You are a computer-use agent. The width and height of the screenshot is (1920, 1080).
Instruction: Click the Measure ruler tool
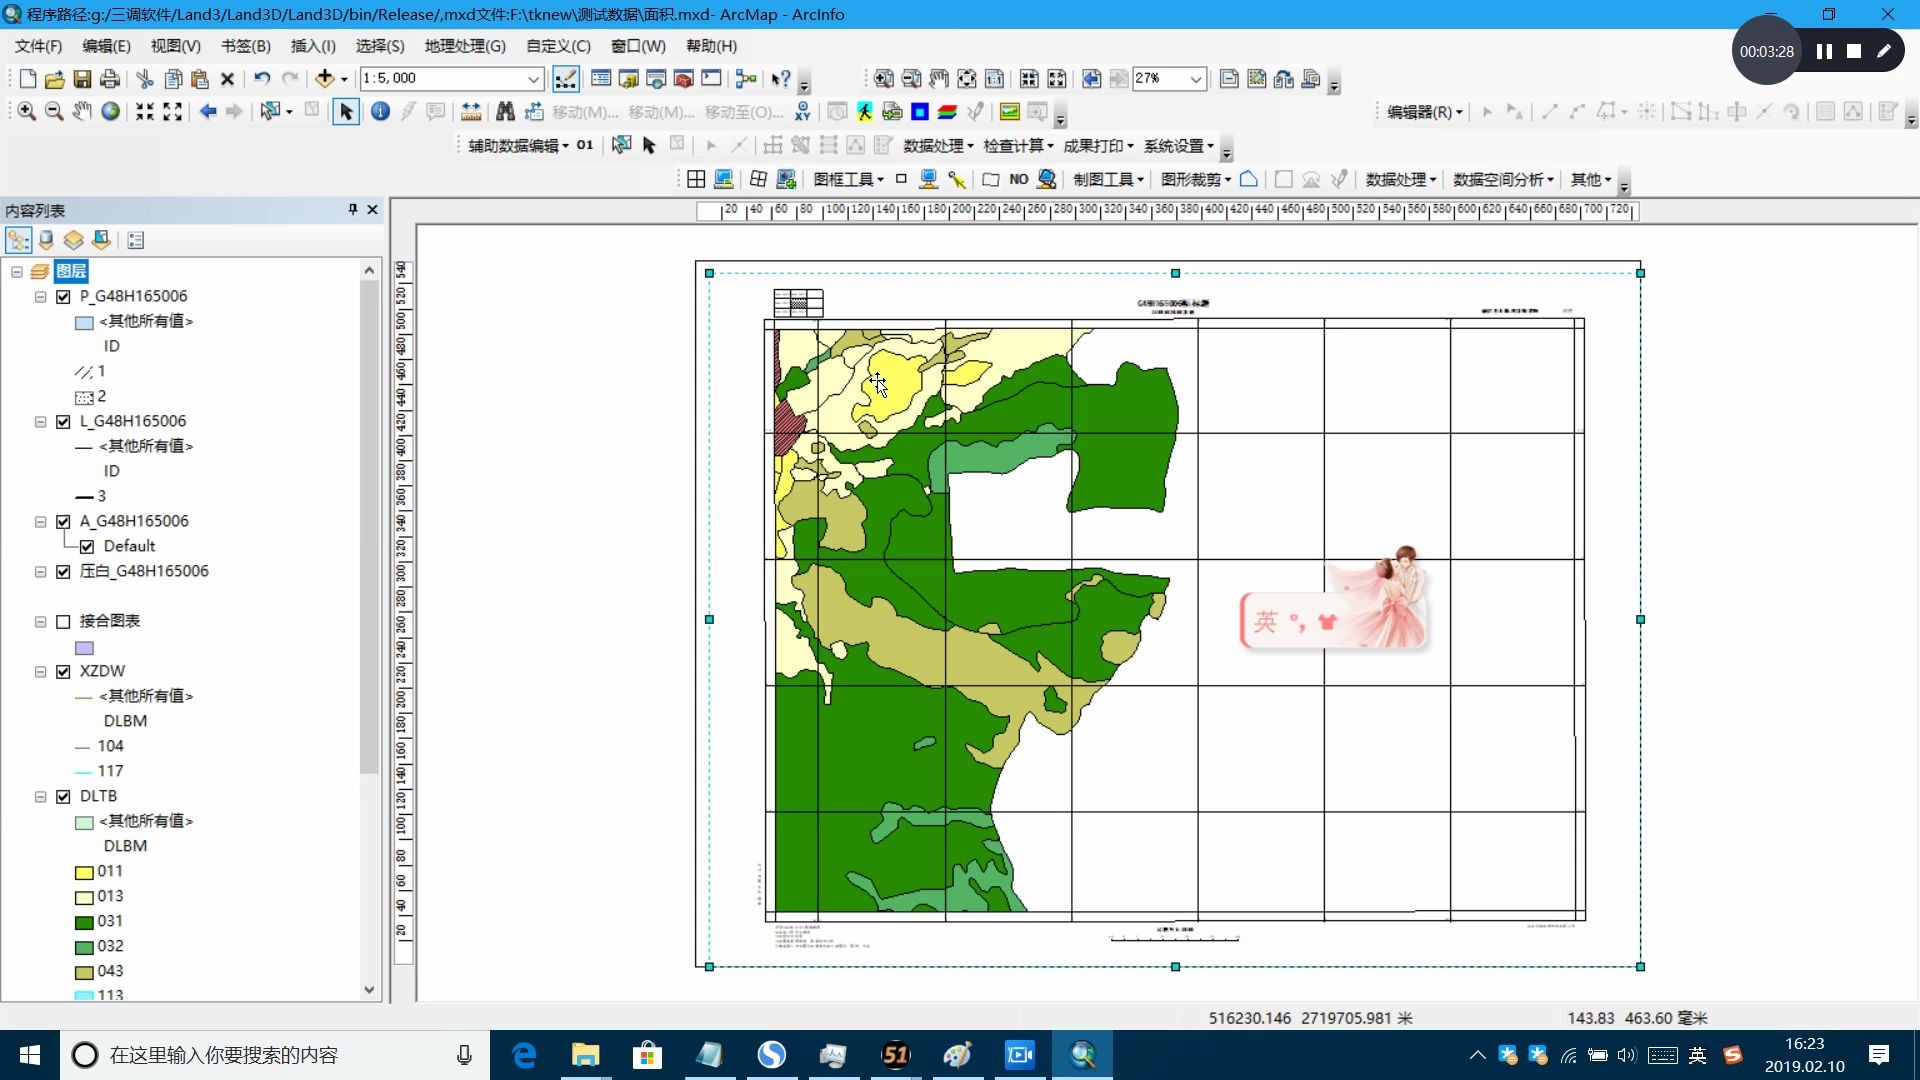tap(471, 112)
